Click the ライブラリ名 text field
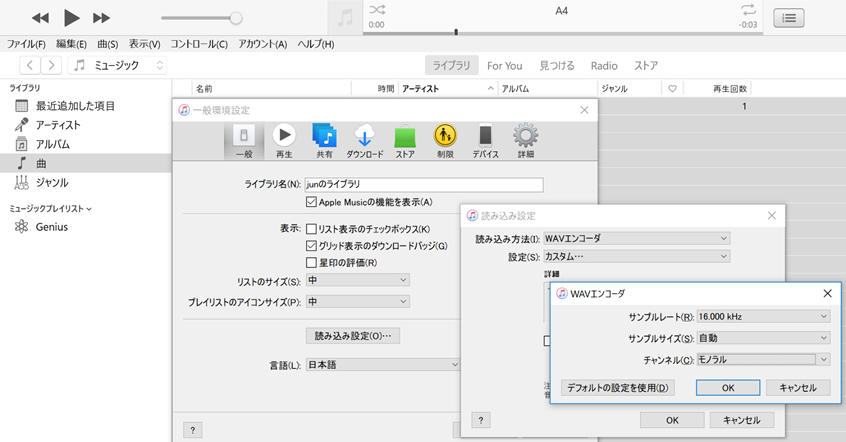The width and height of the screenshot is (846, 442). [x=424, y=185]
